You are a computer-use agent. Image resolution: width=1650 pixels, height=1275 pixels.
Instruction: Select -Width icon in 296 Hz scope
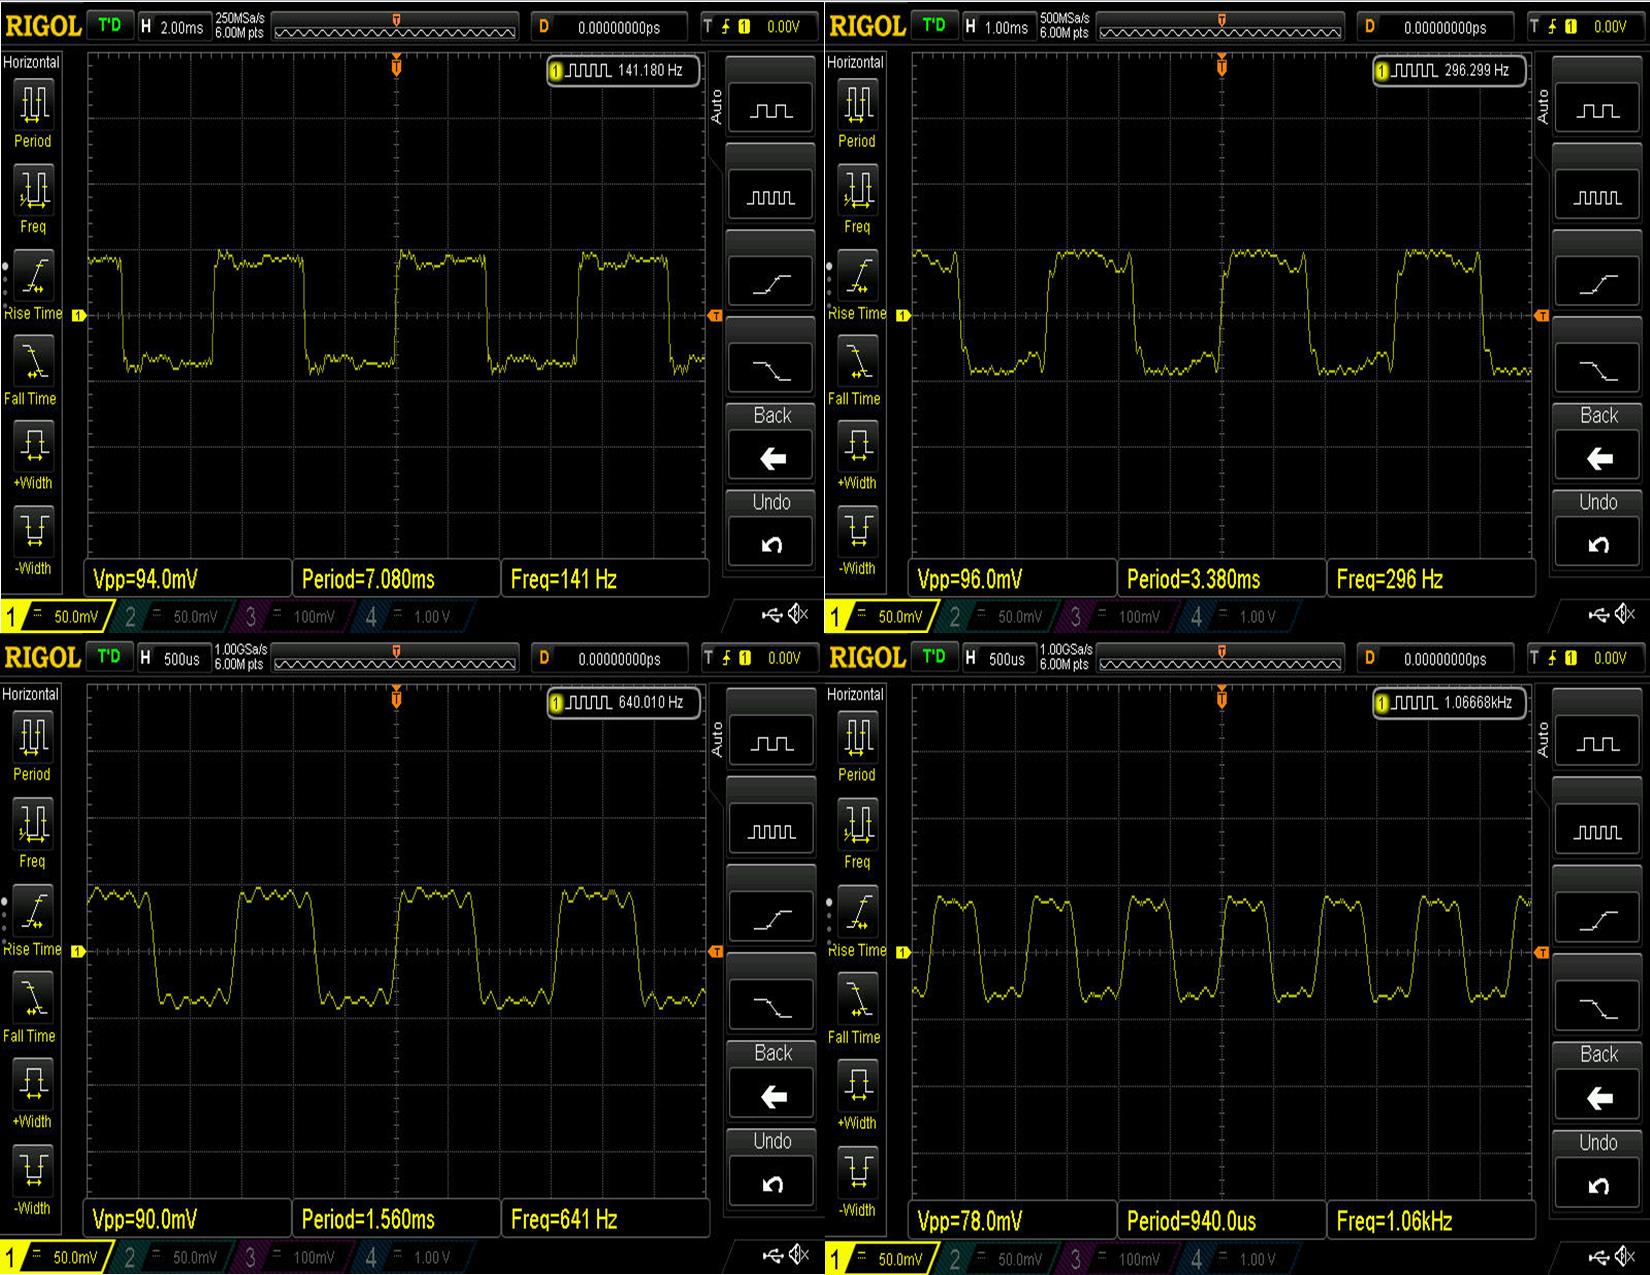(858, 530)
